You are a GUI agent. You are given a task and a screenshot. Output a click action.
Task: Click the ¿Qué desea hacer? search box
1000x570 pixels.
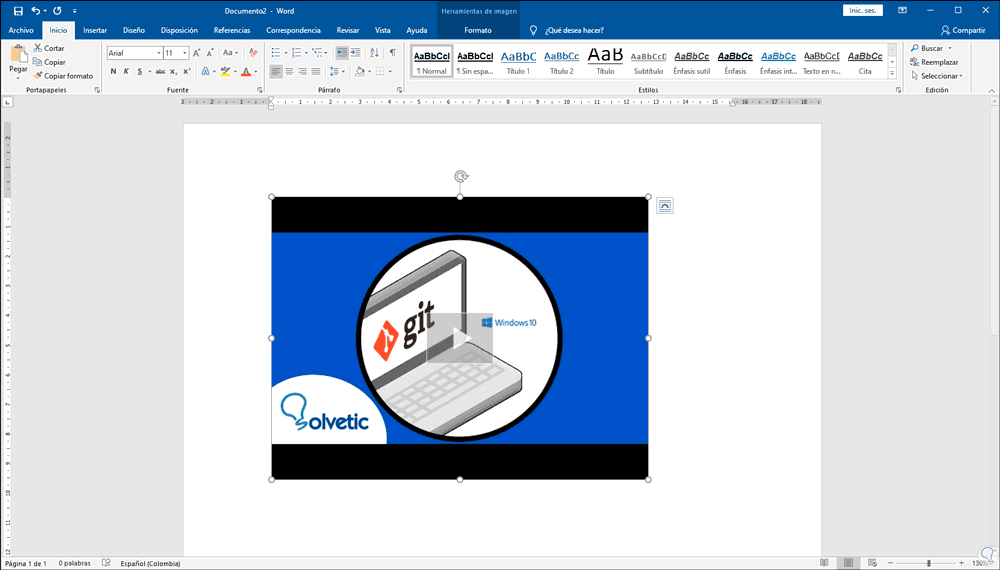pos(573,30)
